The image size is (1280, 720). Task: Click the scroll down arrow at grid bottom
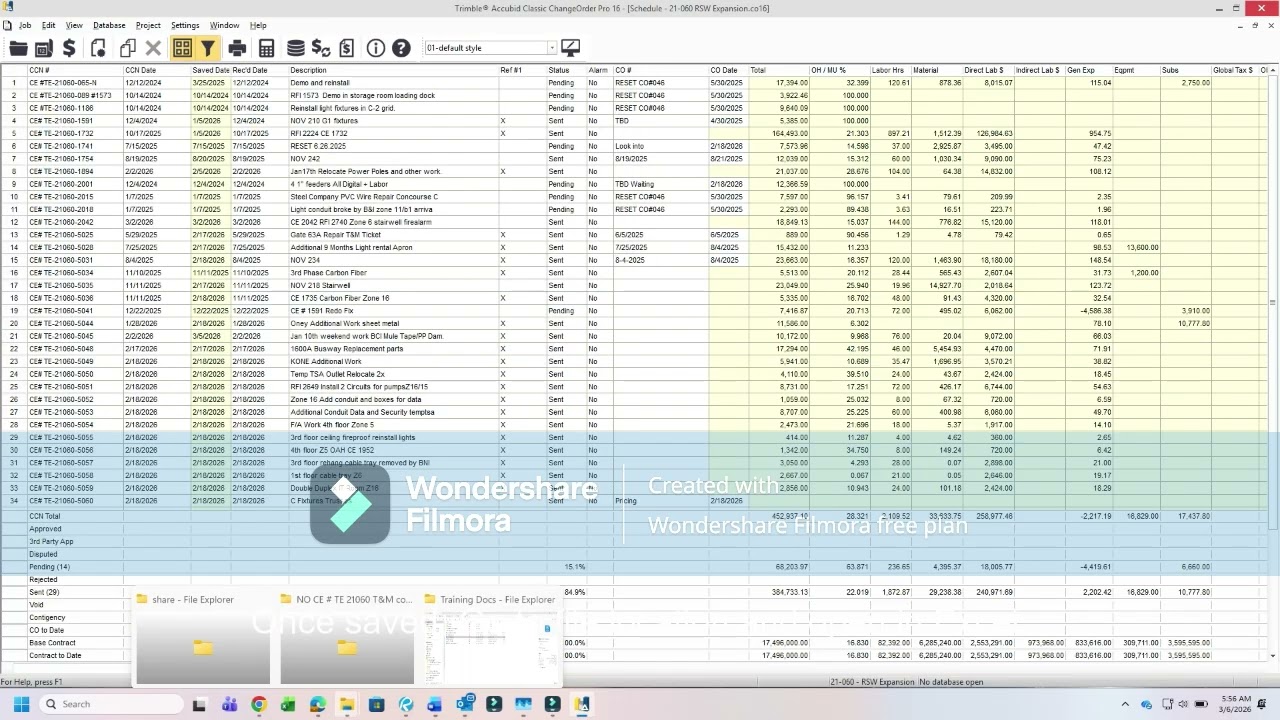pyautogui.click(x=1274, y=656)
